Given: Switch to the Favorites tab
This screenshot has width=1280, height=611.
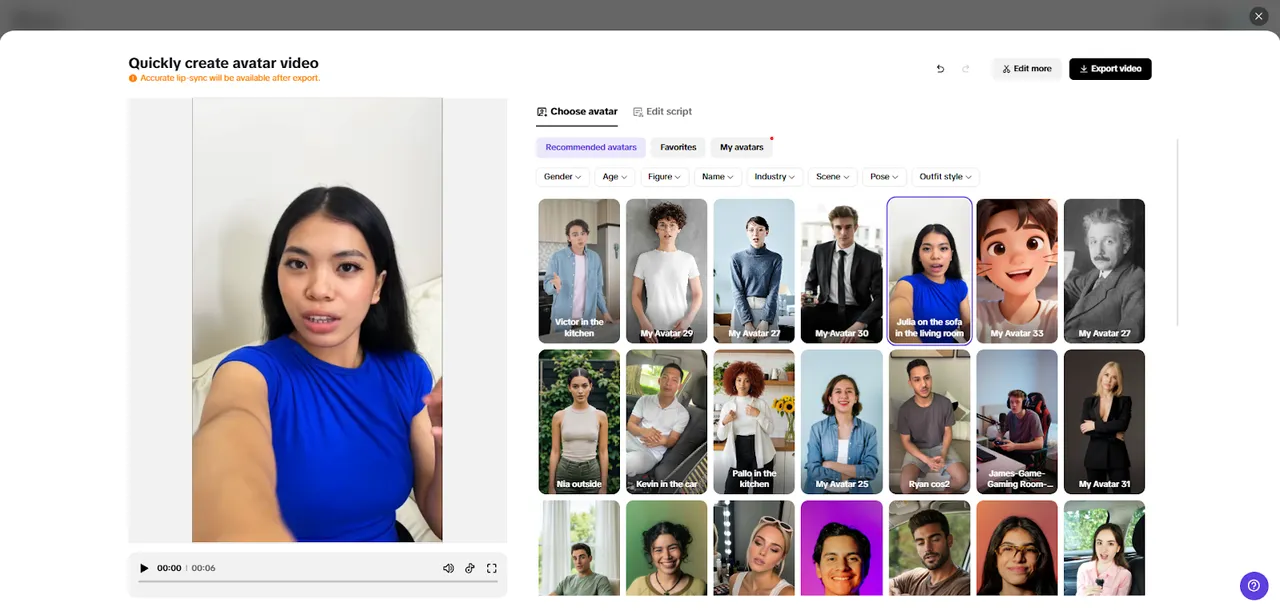Looking at the screenshot, I should [x=677, y=147].
